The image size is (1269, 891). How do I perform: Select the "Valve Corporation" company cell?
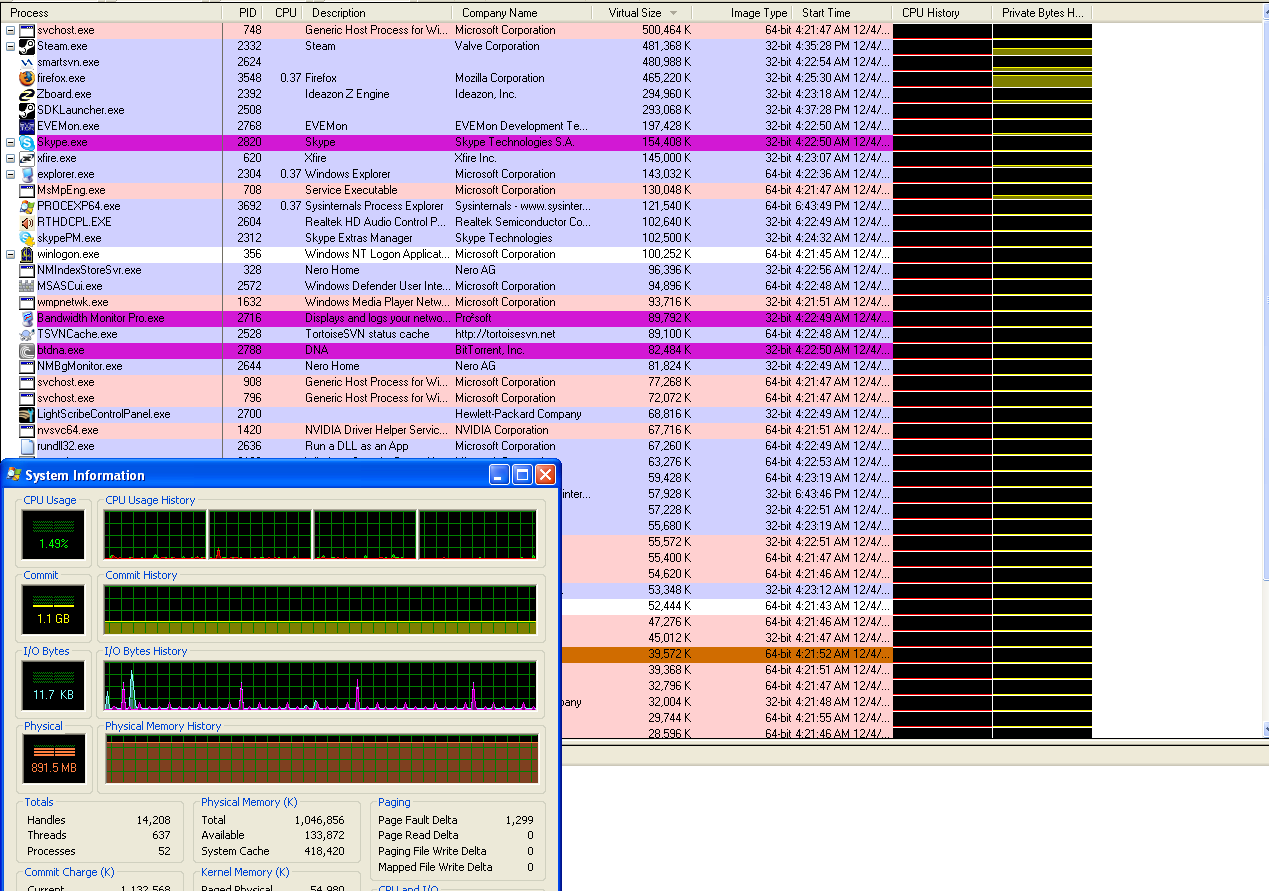pos(497,46)
